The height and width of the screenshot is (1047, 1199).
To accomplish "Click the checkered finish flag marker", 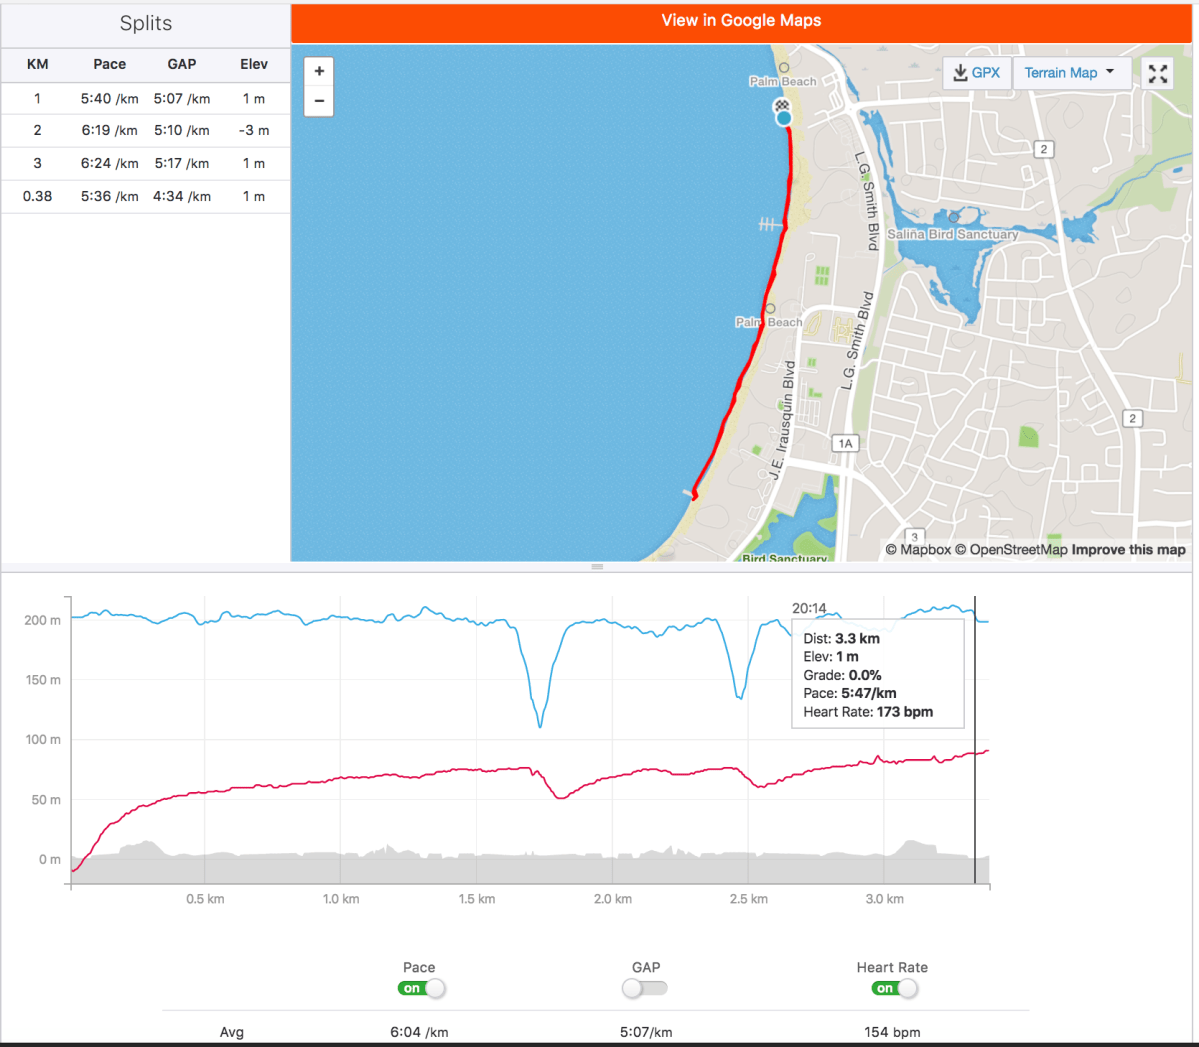I will (782, 105).
